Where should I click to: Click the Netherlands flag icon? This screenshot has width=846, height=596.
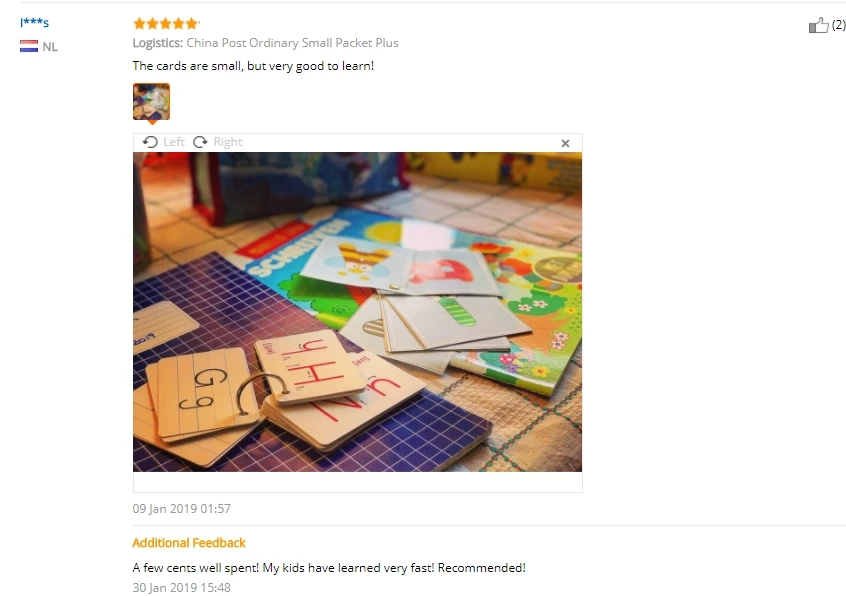[29, 46]
